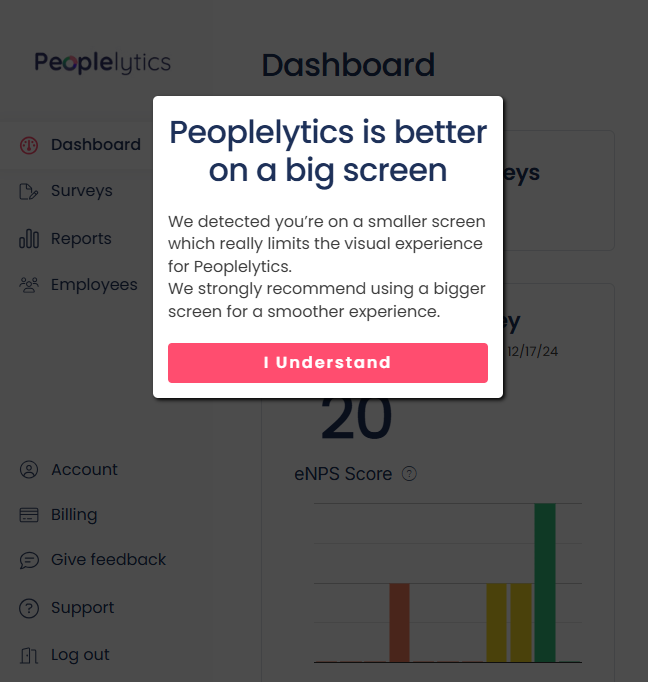This screenshot has width=648, height=682.
Task: Click the Peoplelytics logo
Action: tap(103, 62)
